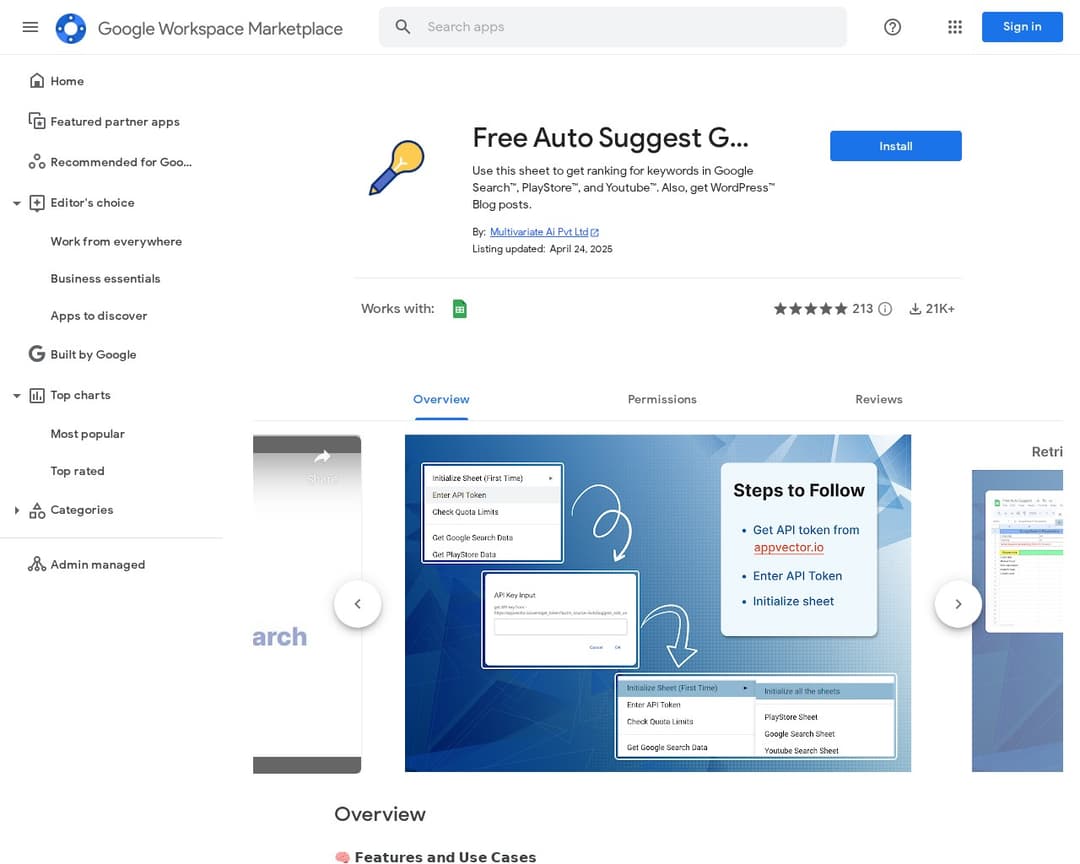Click inside the Search apps field
The height and width of the screenshot is (864, 1080).
610,27
